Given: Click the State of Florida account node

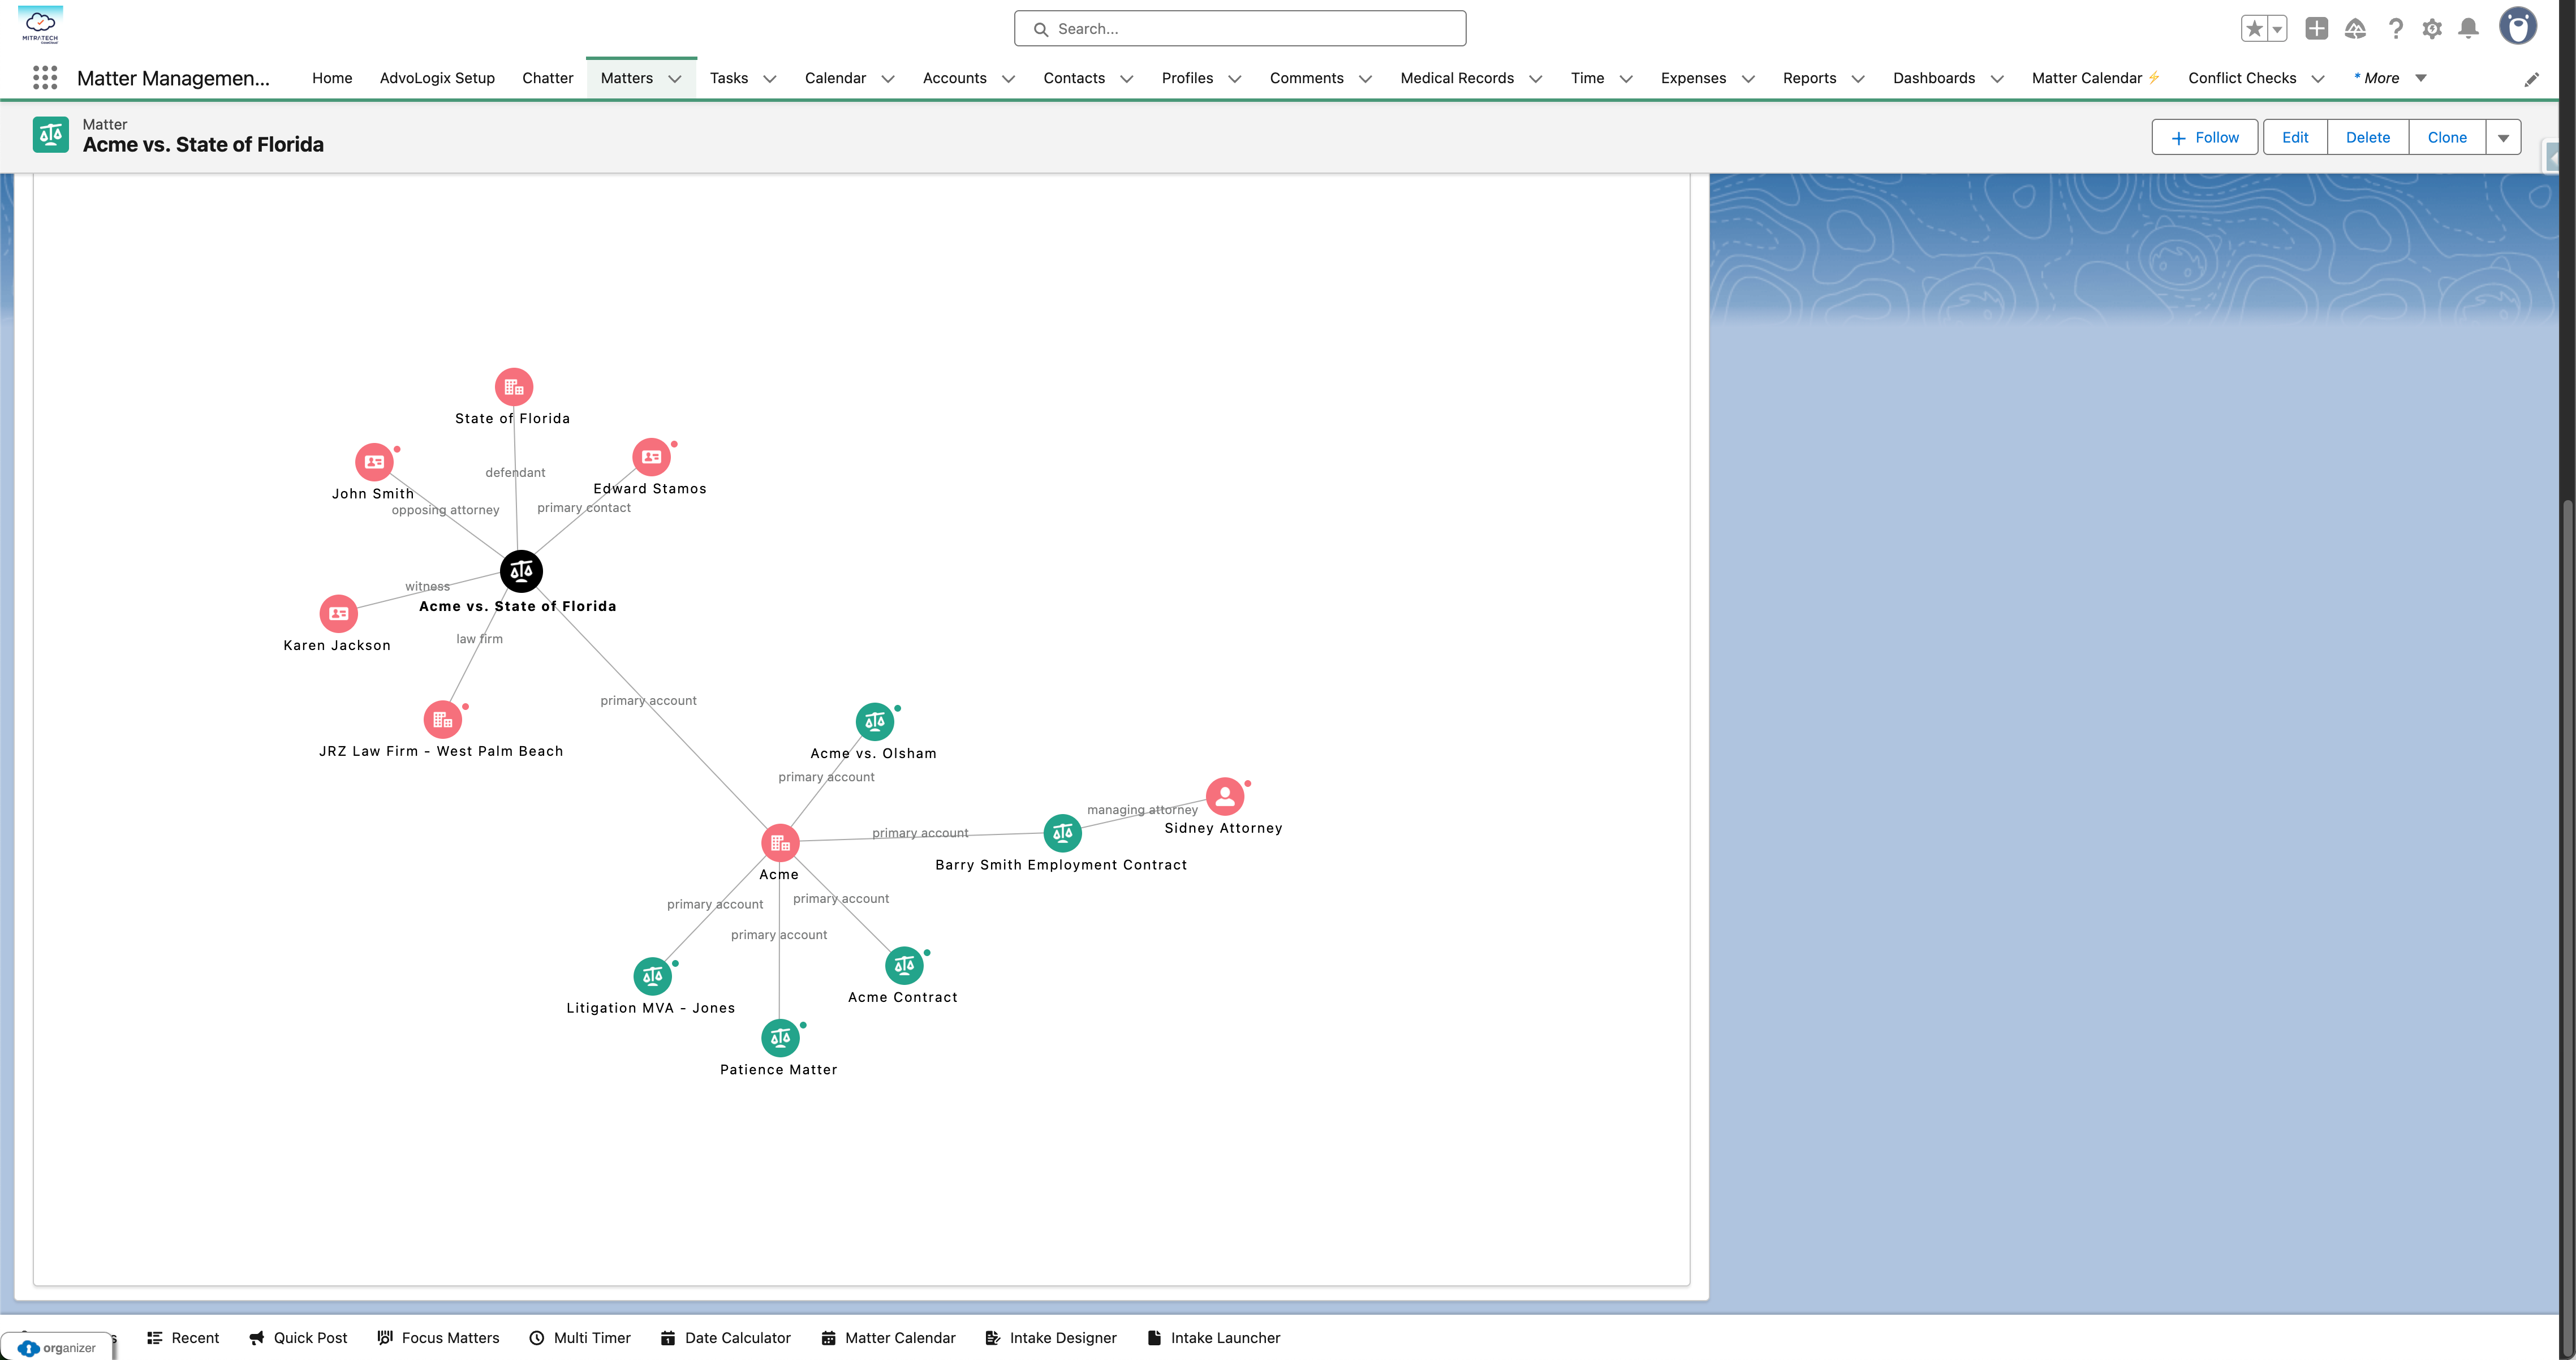Looking at the screenshot, I should tap(514, 387).
